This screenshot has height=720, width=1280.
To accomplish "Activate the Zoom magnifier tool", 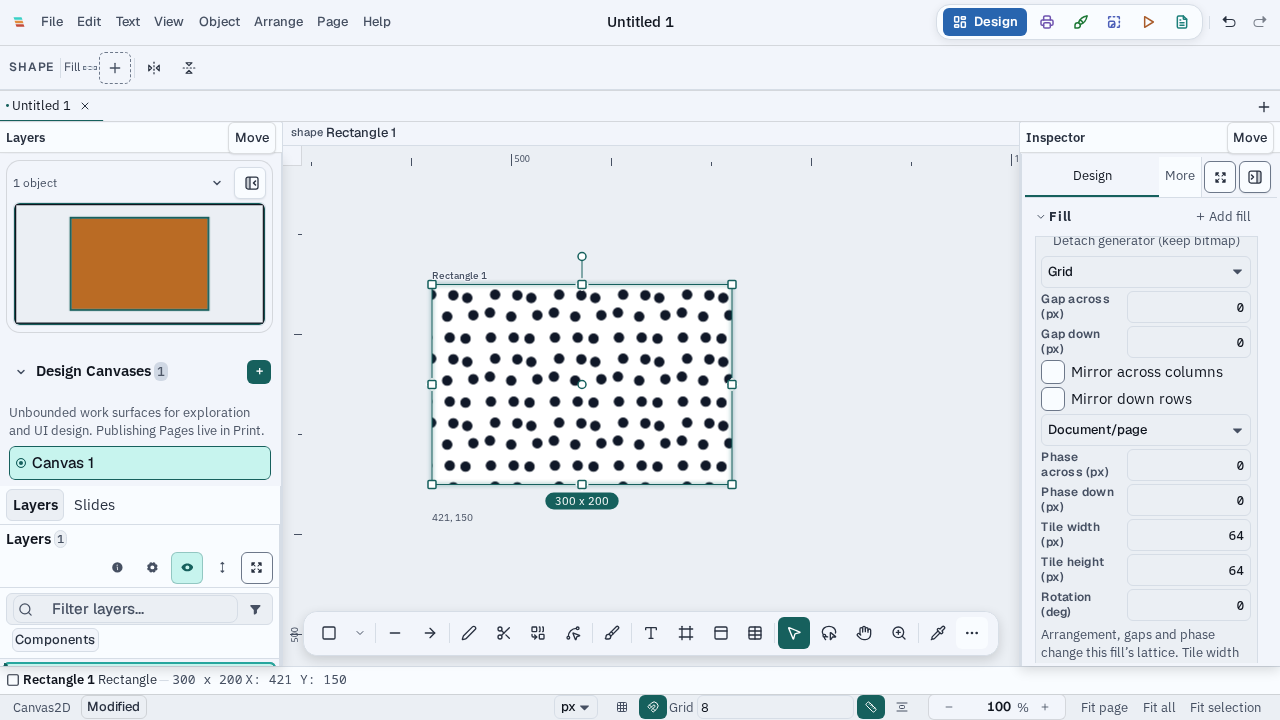I will (899, 633).
